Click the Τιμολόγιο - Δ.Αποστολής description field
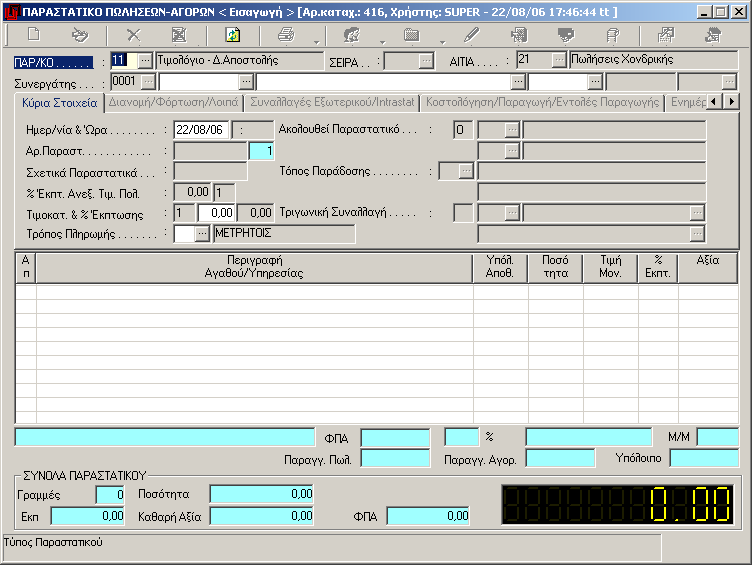Image resolution: width=752 pixels, height=565 pixels. click(240, 61)
